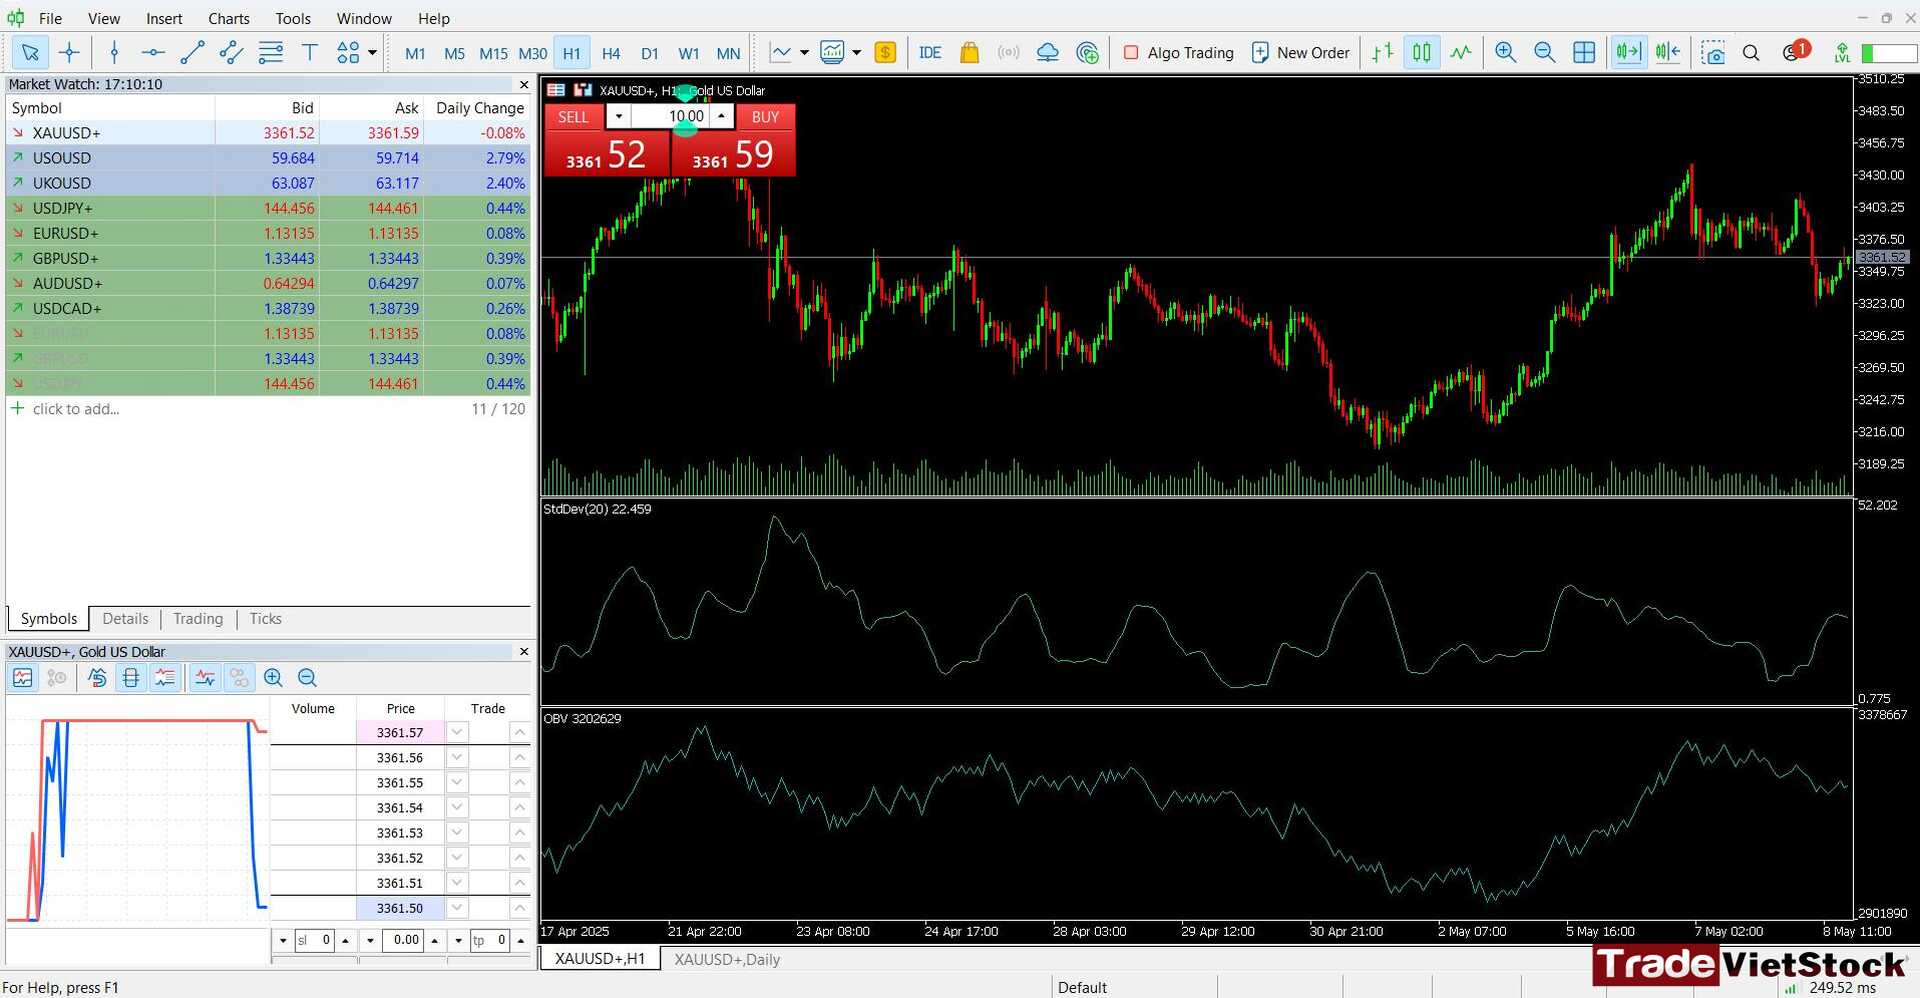This screenshot has height=998, width=1920.
Task: Open the IDE MetaEditor button
Action: (930, 52)
